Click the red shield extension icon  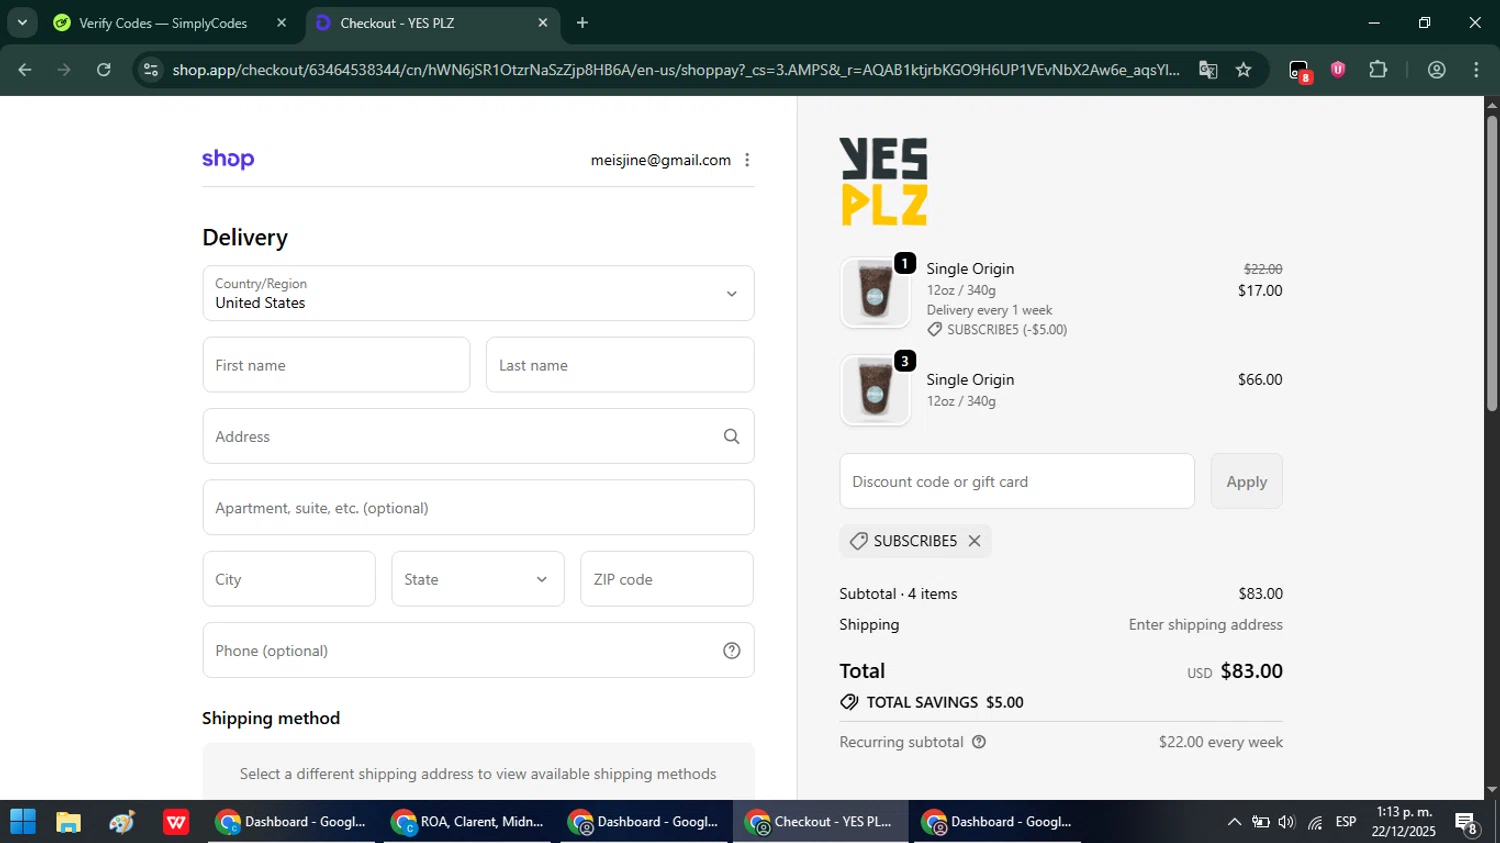coord(1338,69)
